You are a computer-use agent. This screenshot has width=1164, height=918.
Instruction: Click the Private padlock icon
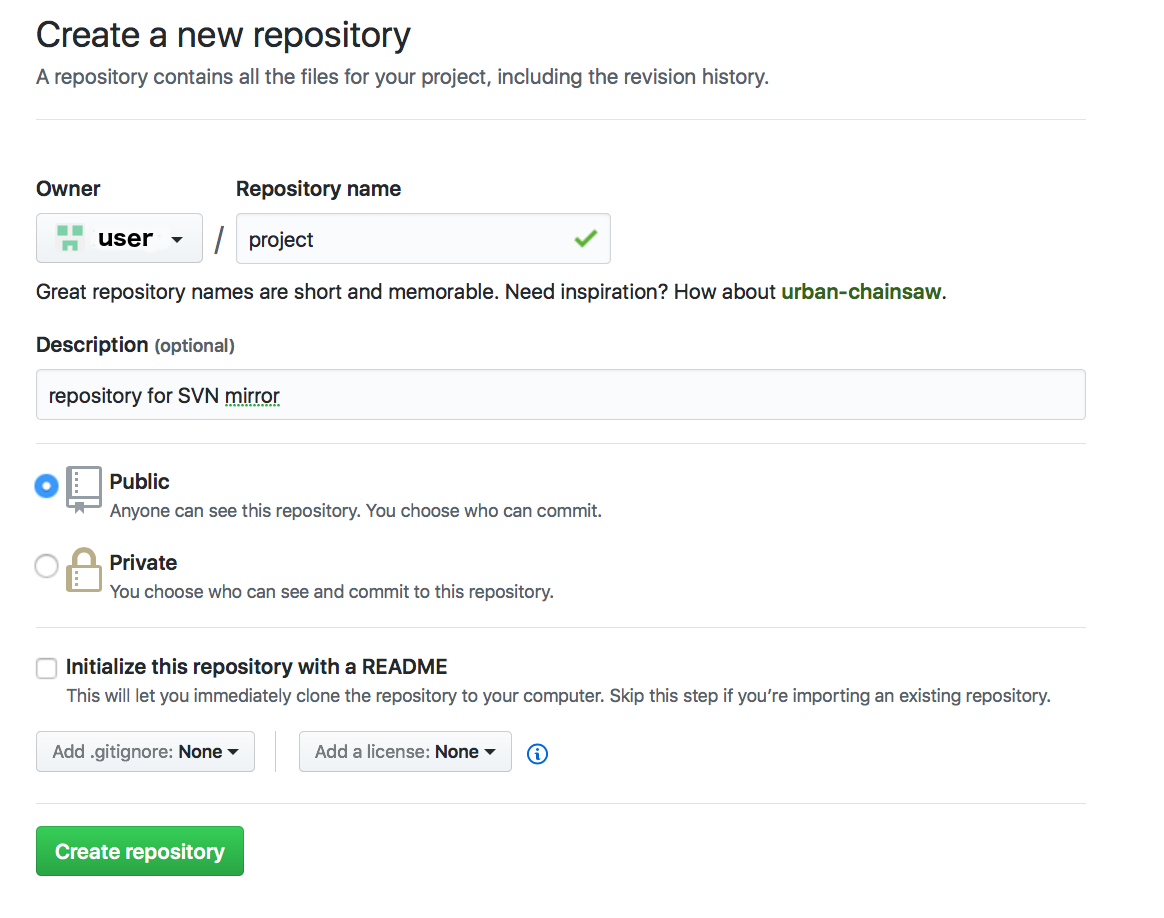click(x=84, y=571)
